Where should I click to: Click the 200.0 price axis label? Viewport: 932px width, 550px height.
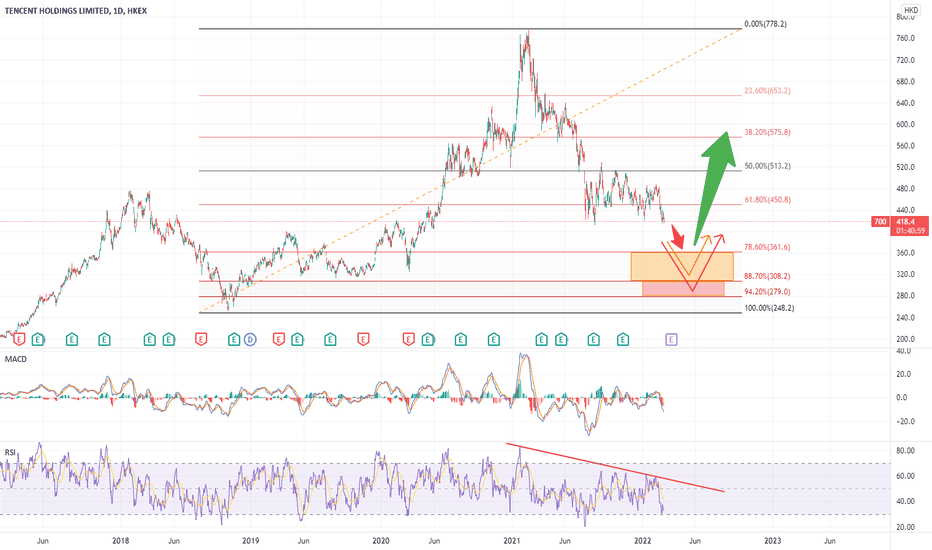click(905, 339)
